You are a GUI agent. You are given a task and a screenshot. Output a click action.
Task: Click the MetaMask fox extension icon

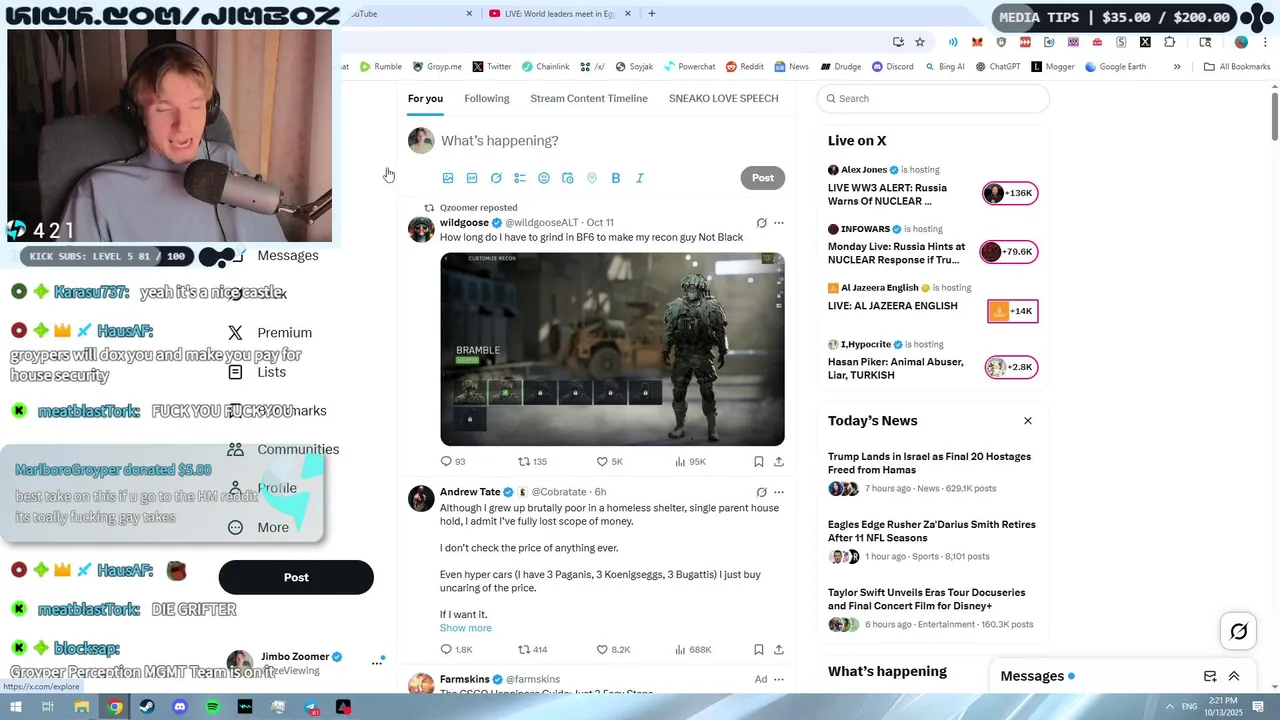point(977,42)
